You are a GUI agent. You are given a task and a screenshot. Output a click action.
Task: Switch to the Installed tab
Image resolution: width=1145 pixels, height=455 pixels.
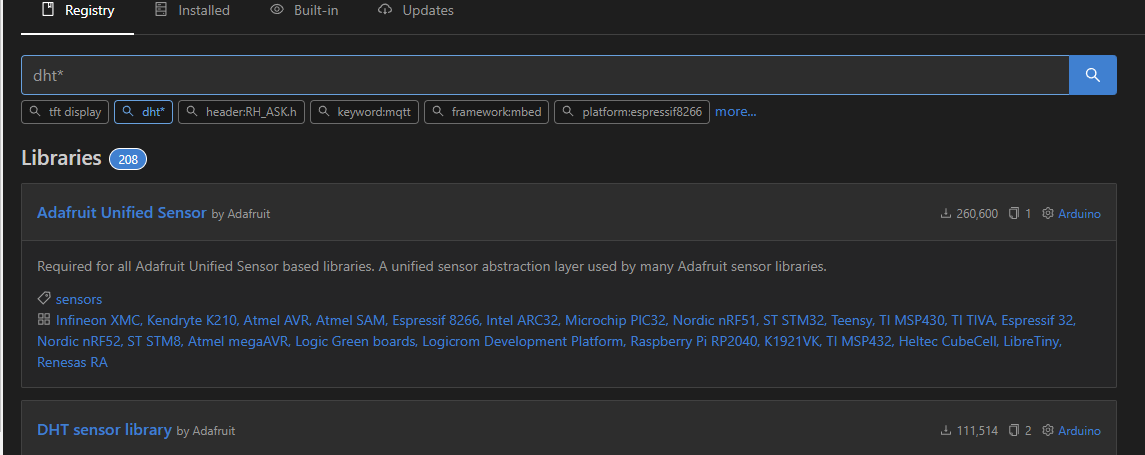192,10
